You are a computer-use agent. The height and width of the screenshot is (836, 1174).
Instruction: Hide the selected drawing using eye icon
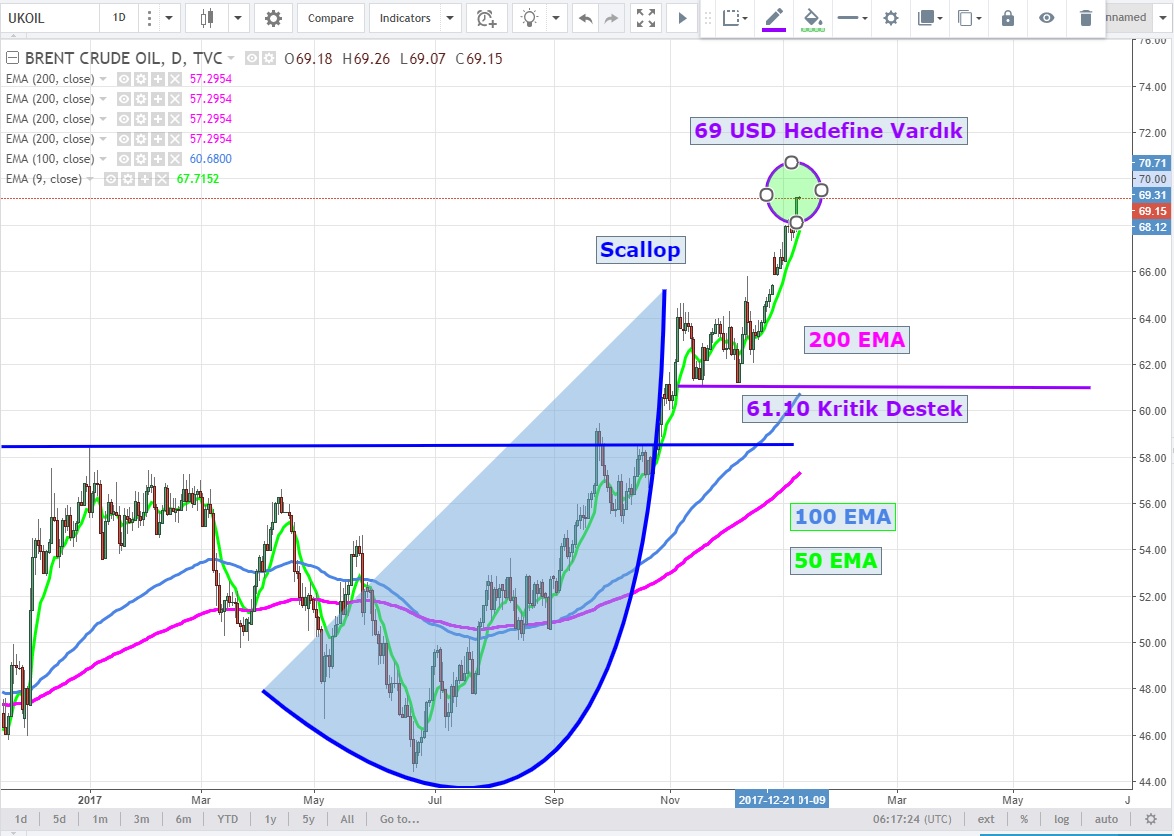pyautogui.click(x=1046, y=18)
